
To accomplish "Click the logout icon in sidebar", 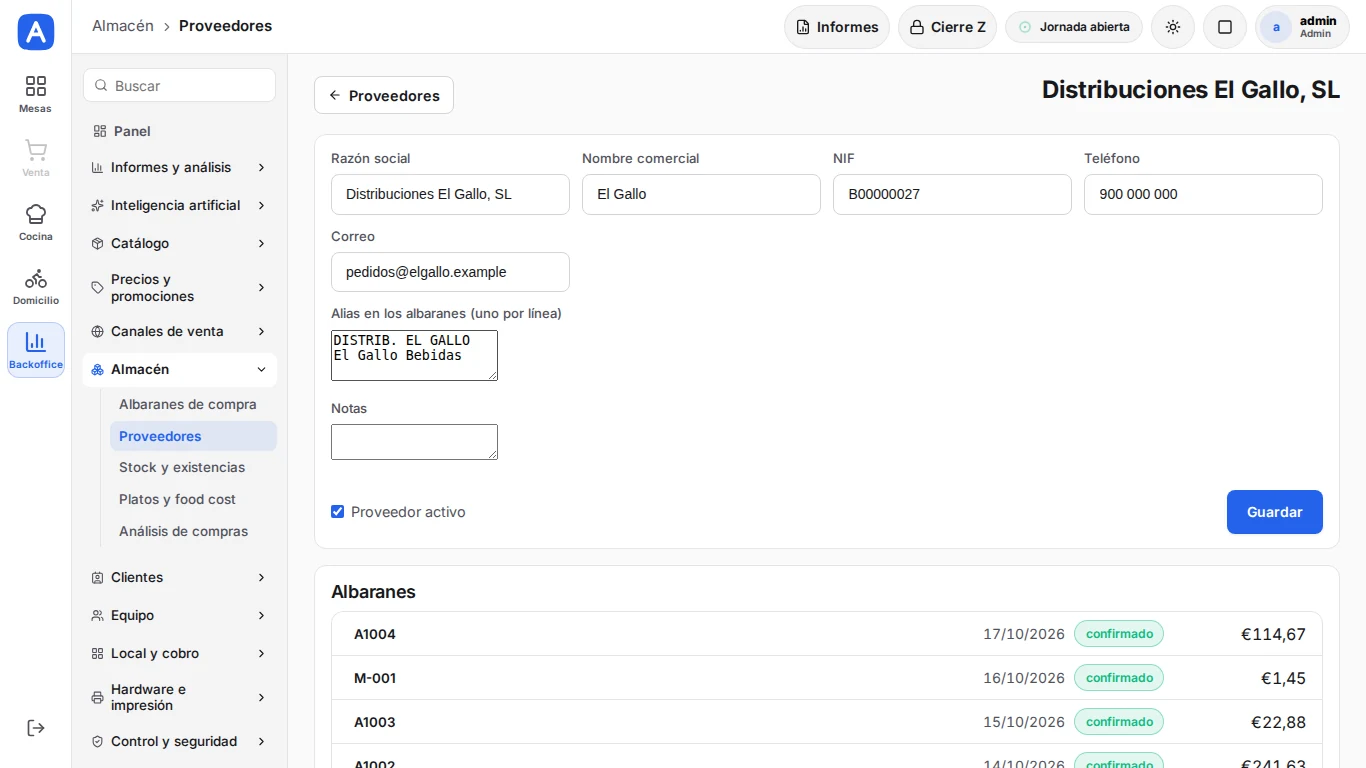I will tap(36, 728).
